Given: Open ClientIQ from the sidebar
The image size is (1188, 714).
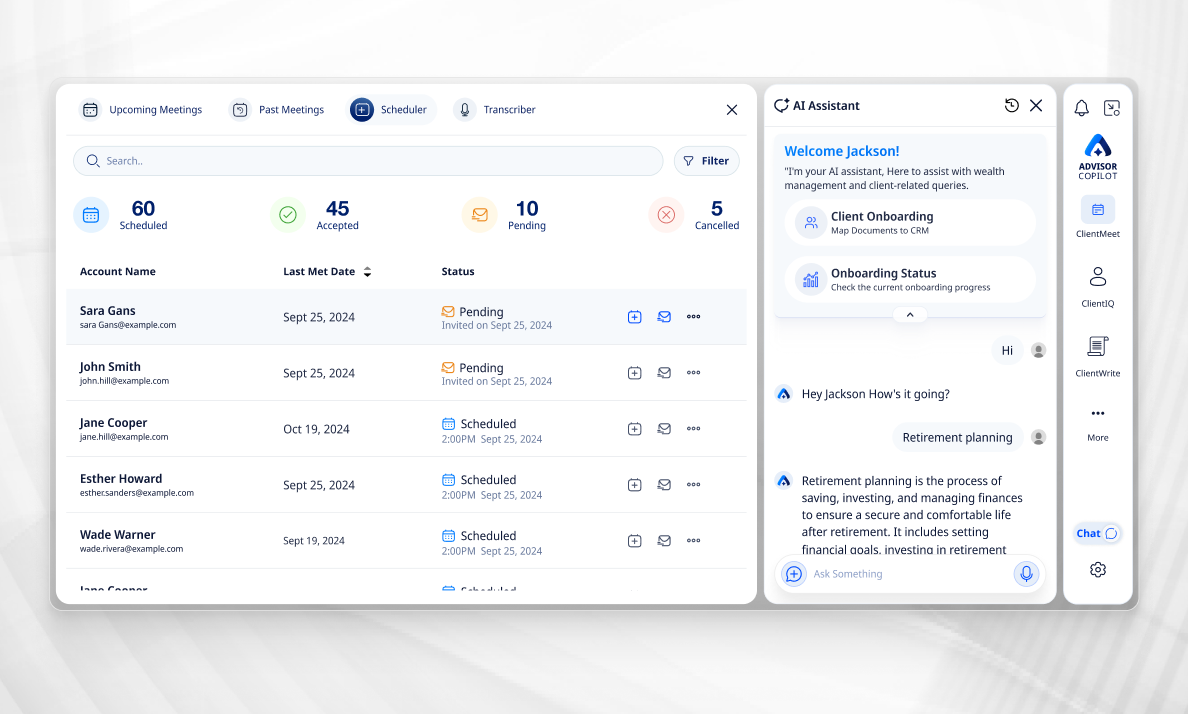Looking at the screenshot, I should [x=1097, y=286].
